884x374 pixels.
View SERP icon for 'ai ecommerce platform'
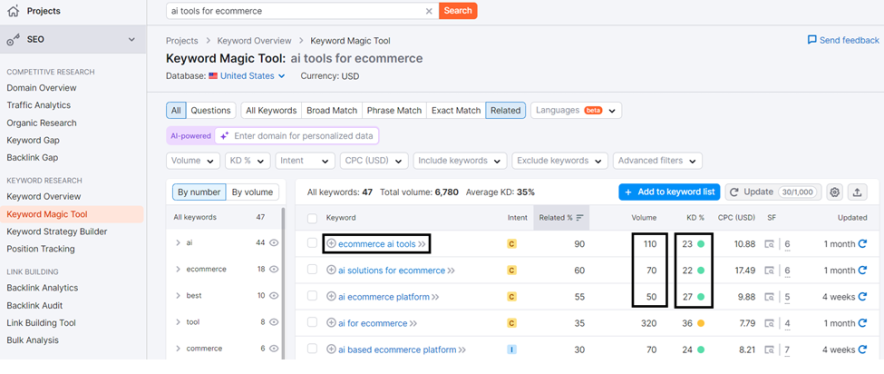(769, 297)
